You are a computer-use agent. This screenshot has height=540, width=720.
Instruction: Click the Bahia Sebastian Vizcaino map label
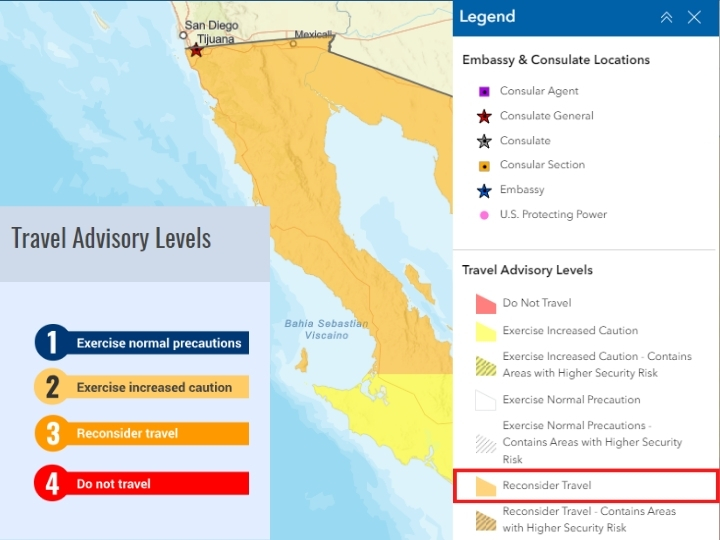click(326, 329)
